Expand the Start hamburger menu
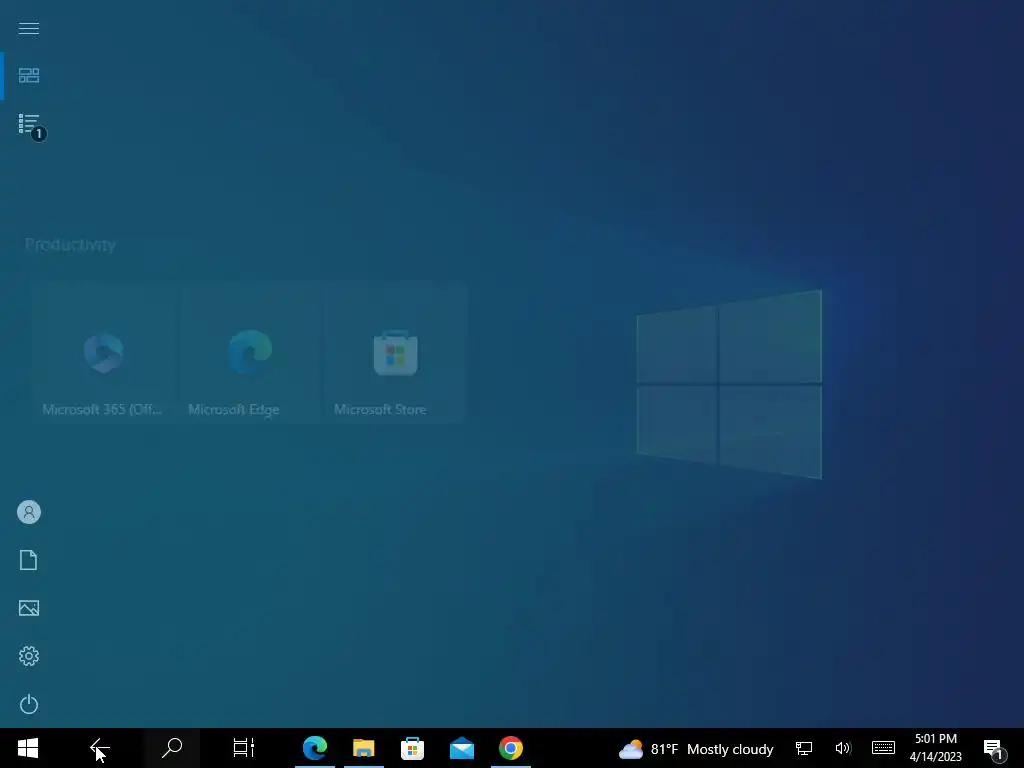 [29, 28]
